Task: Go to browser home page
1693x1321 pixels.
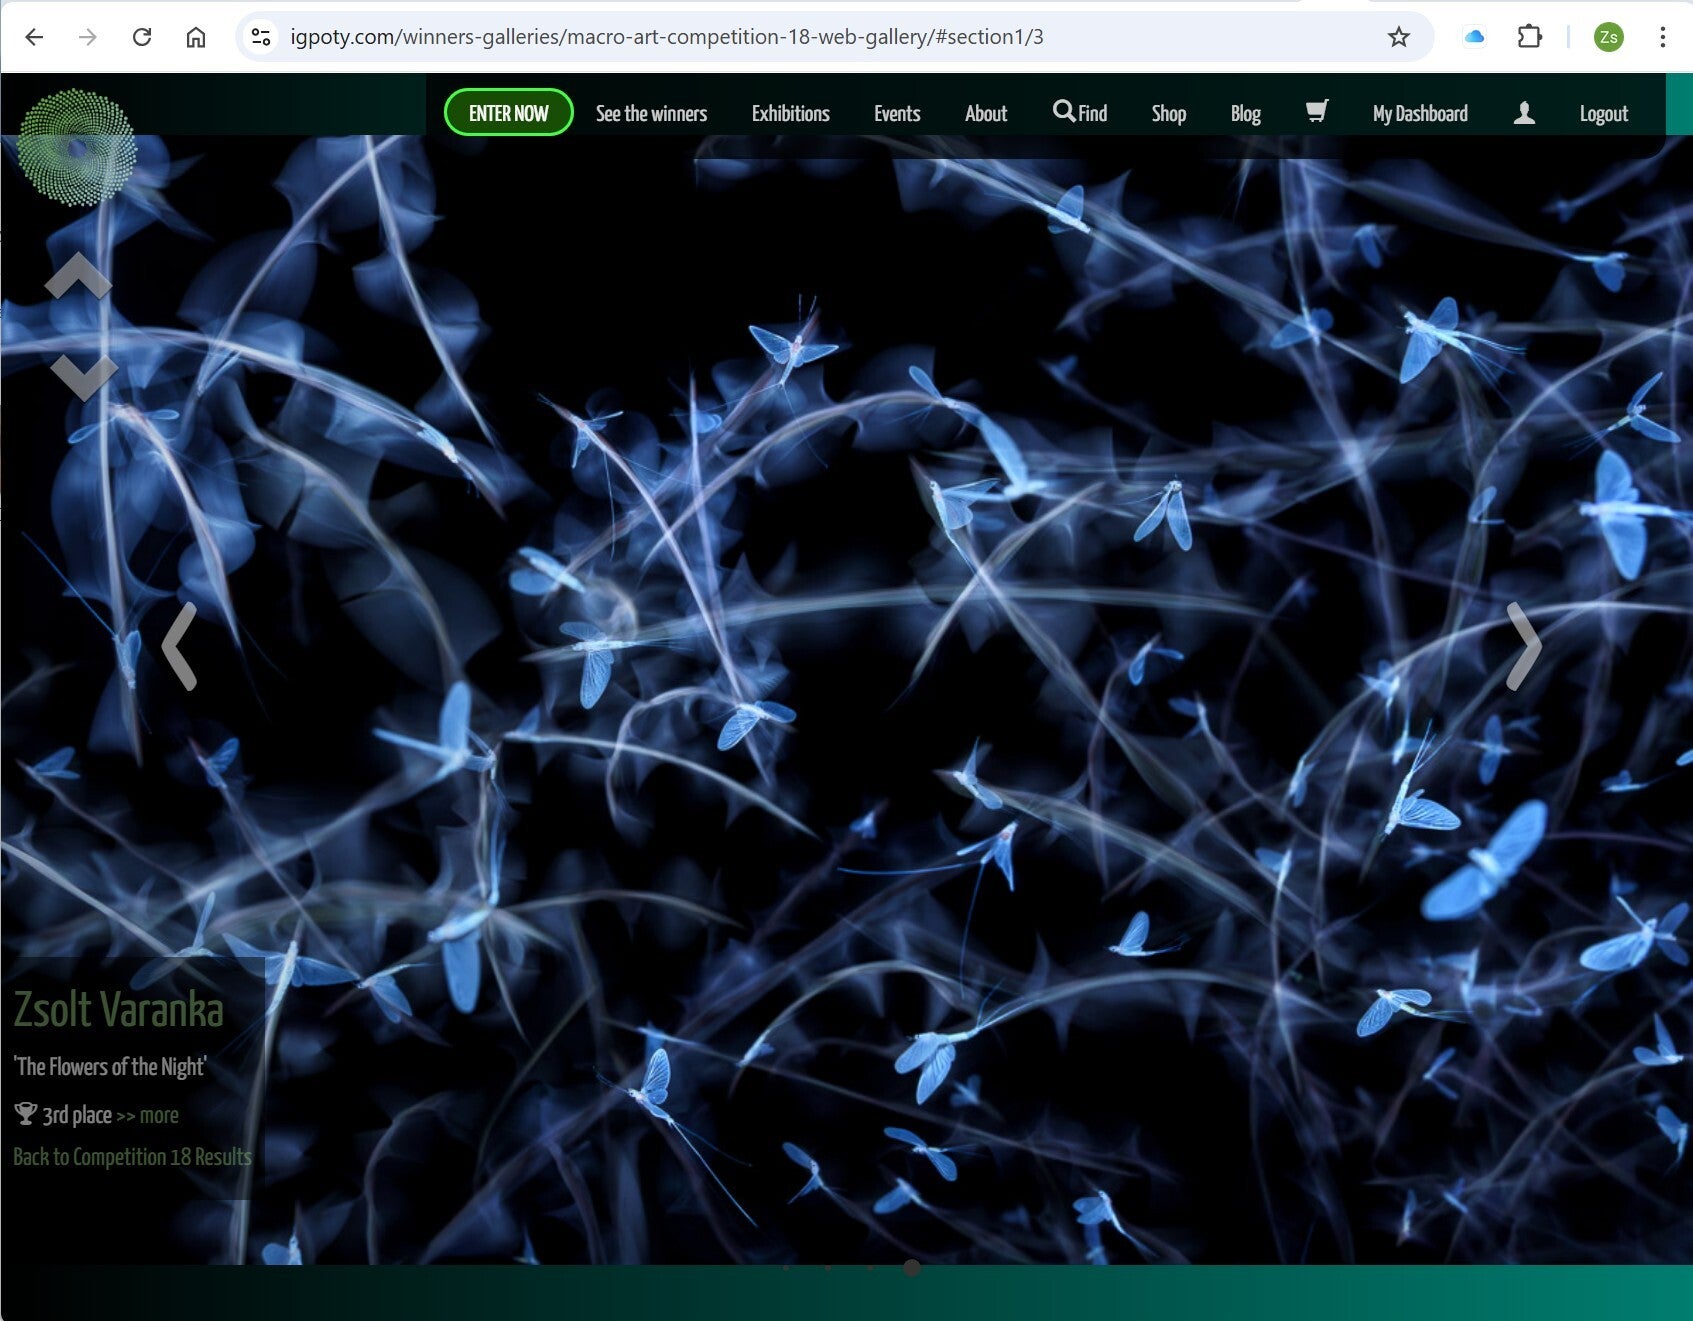Action: (196, 37)
